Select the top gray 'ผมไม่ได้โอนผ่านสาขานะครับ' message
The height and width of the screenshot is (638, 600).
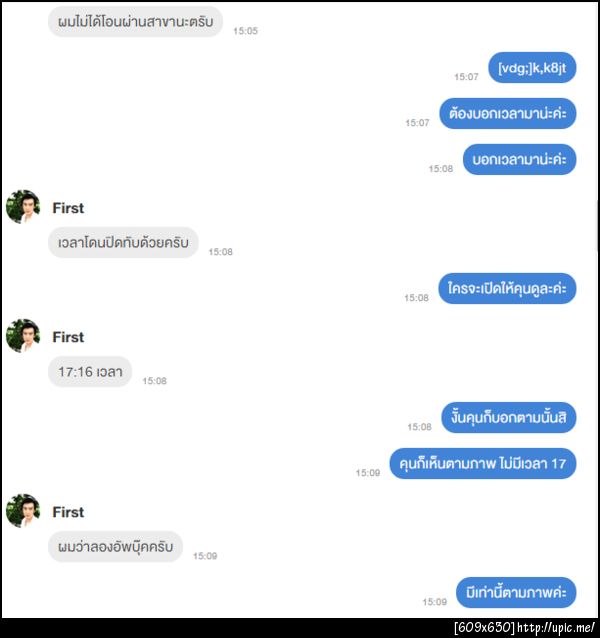135,22
